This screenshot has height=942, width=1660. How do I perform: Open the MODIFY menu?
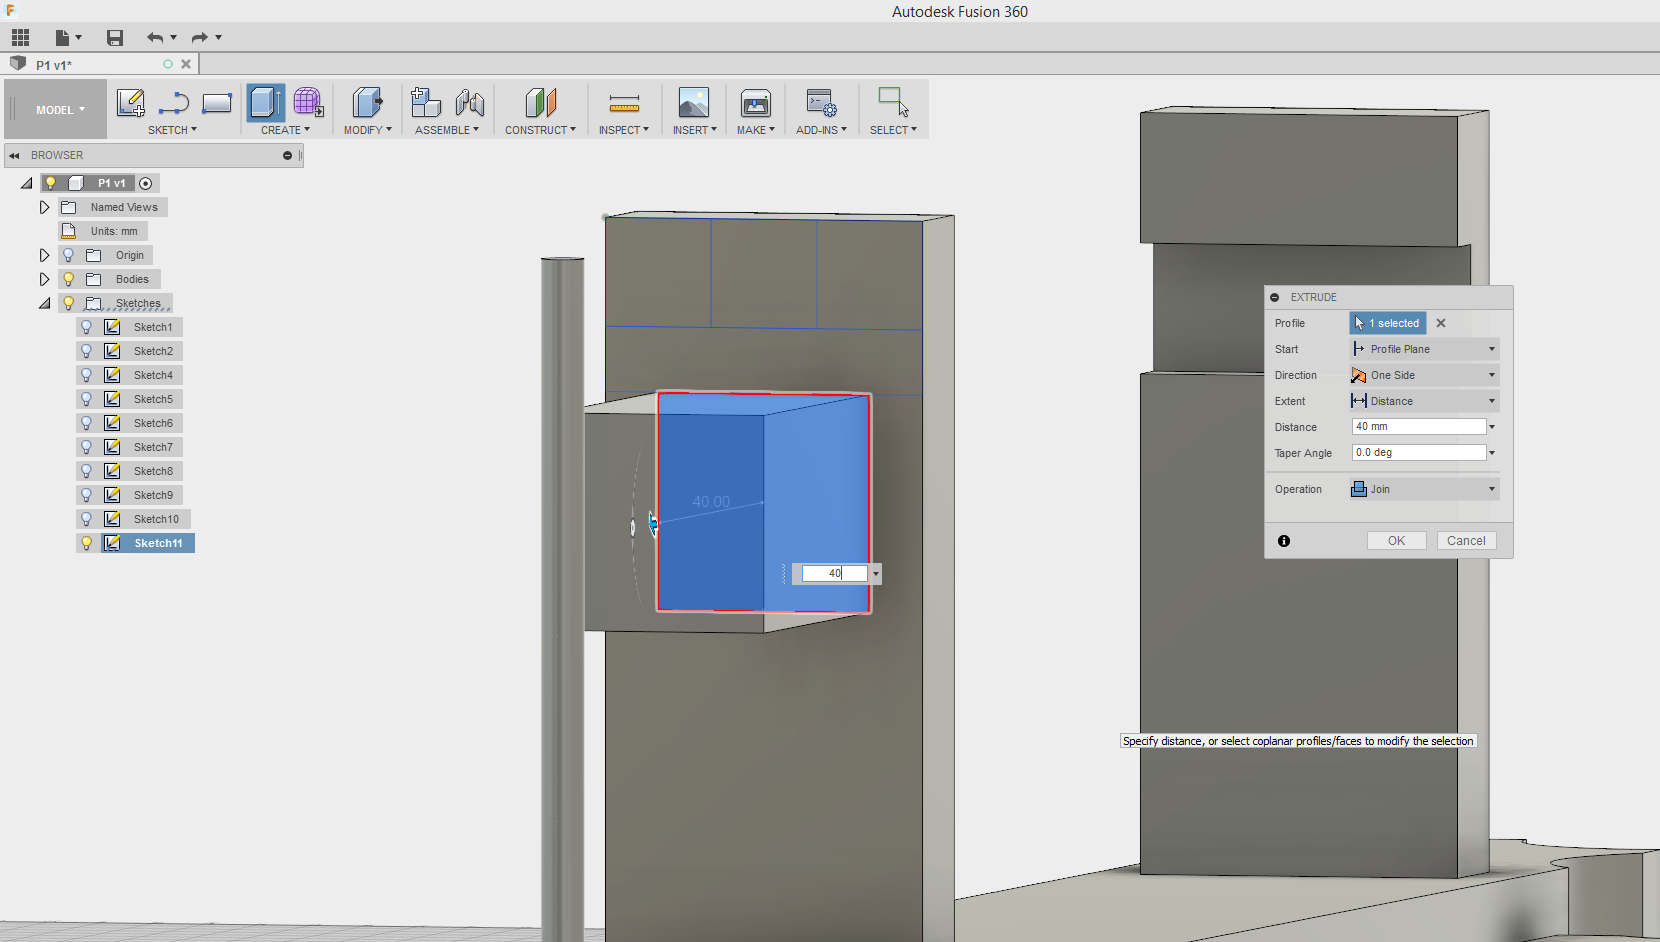367,130
